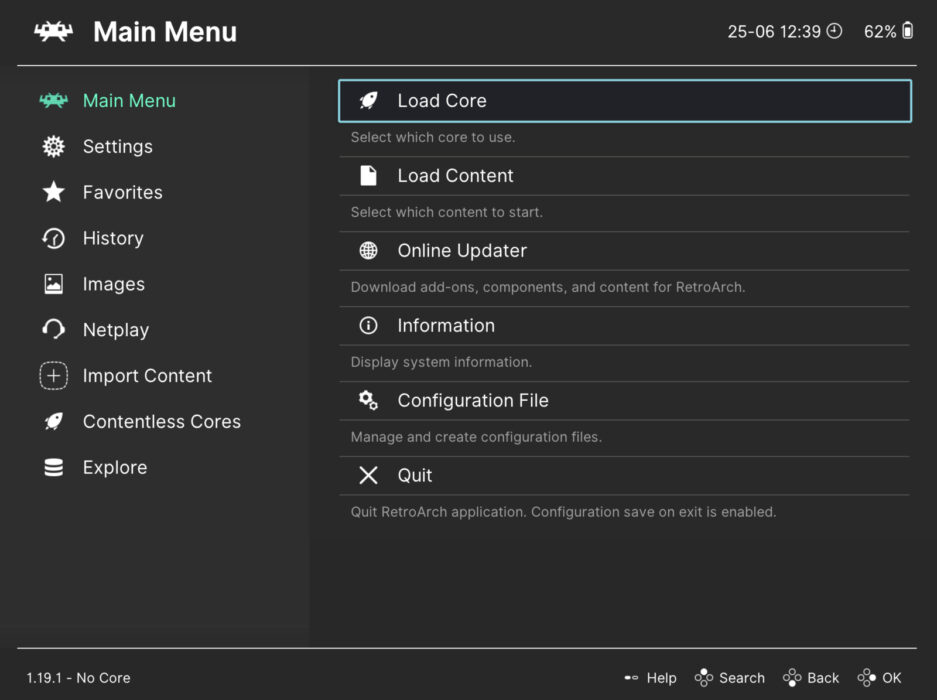The width and height of the screenshot is (937, 700).
Task: Click the Configuration File gear icon
Action: (x=368, y=399)
